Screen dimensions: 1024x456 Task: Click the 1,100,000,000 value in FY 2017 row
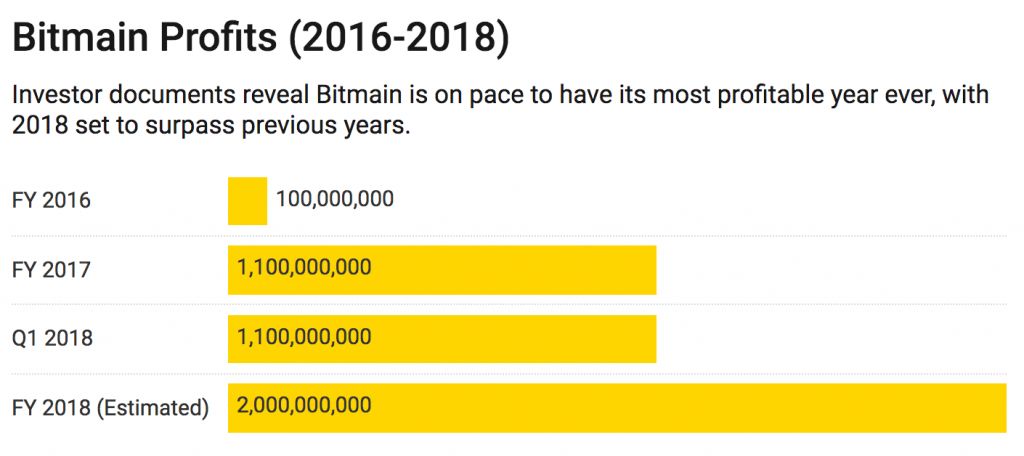point(304,268)
